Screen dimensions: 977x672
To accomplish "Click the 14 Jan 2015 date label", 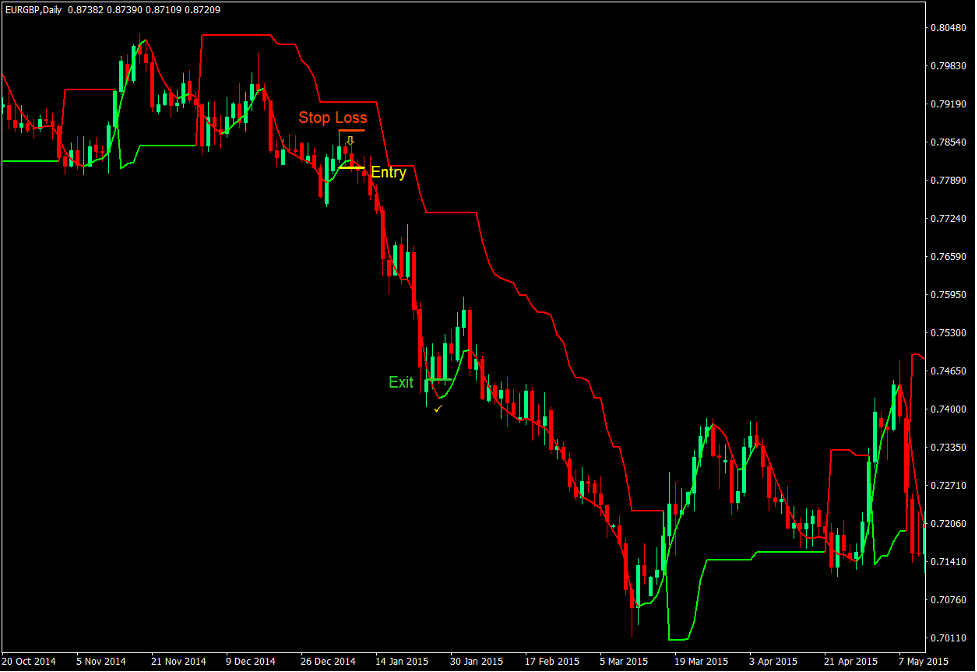I will tap(403, 661).
